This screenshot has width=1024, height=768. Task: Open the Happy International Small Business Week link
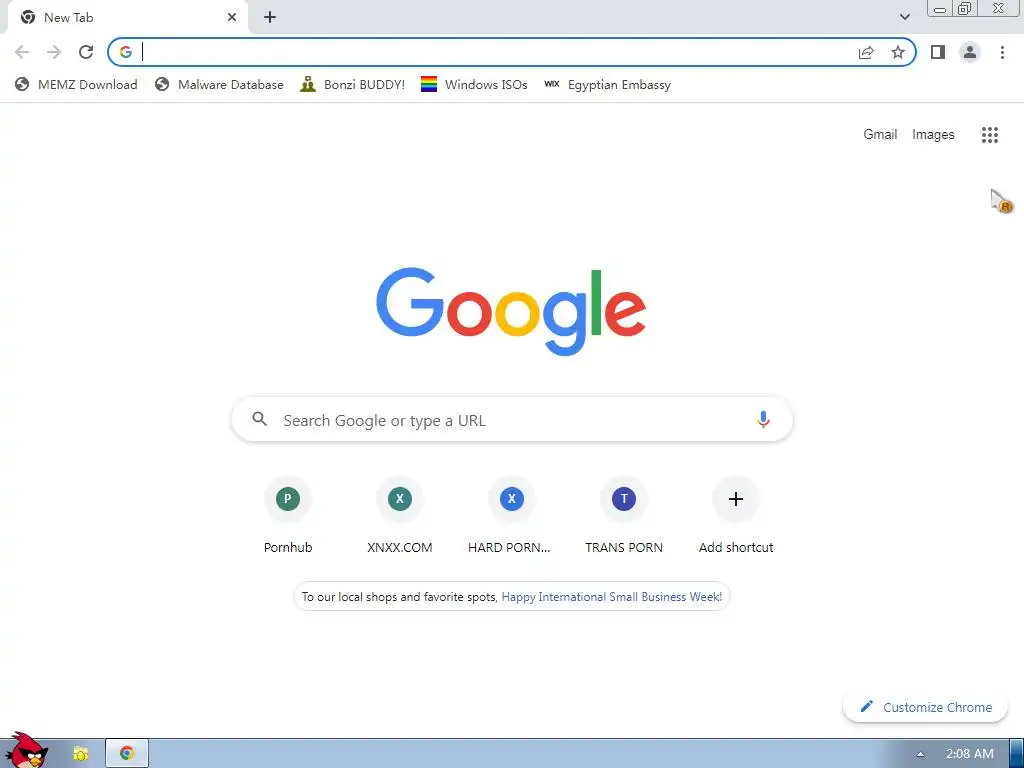point(611,596)
